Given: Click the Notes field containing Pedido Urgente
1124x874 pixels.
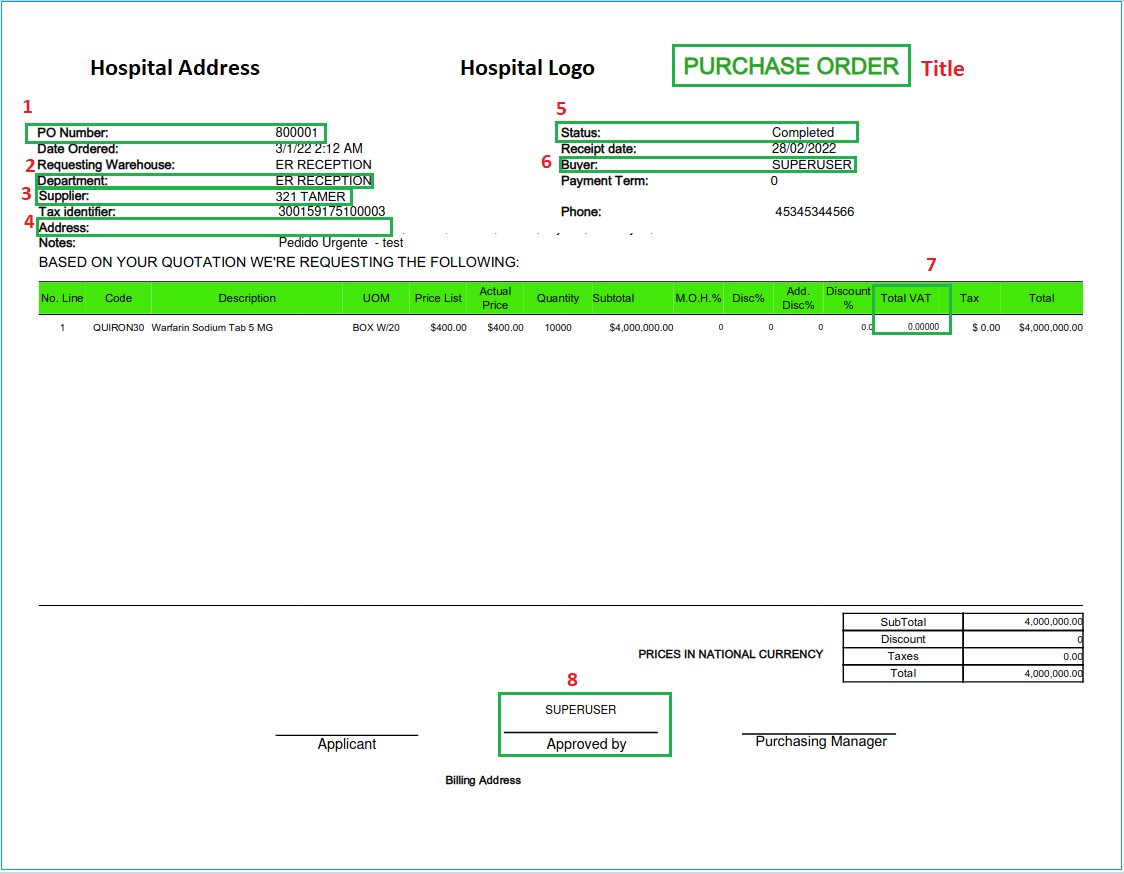Looking at the screenshot, I should [x=340, y=242].
